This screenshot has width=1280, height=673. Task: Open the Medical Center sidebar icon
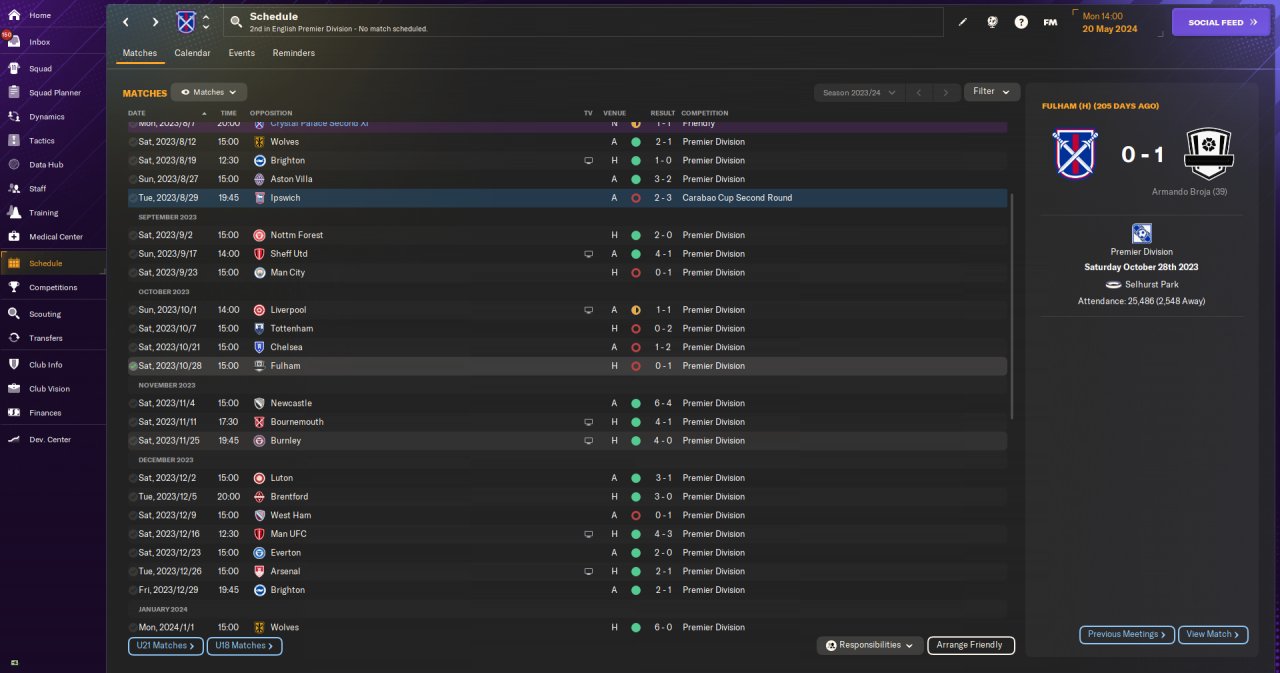(x=14, y=237)
